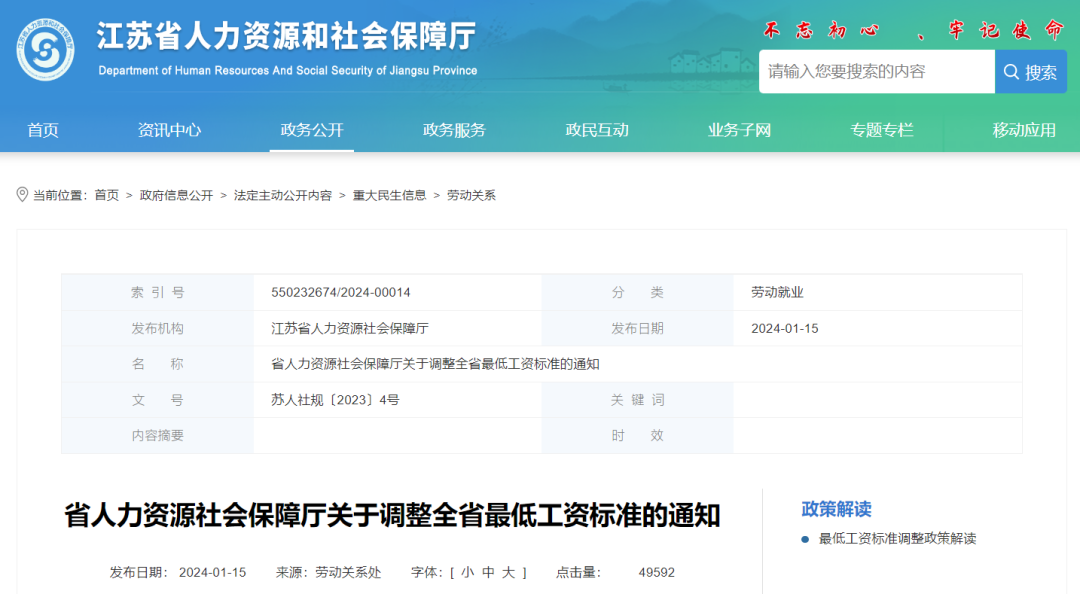
Task: Open 最低工资标准调整政策解读 link
Action: tap(897, 539)
